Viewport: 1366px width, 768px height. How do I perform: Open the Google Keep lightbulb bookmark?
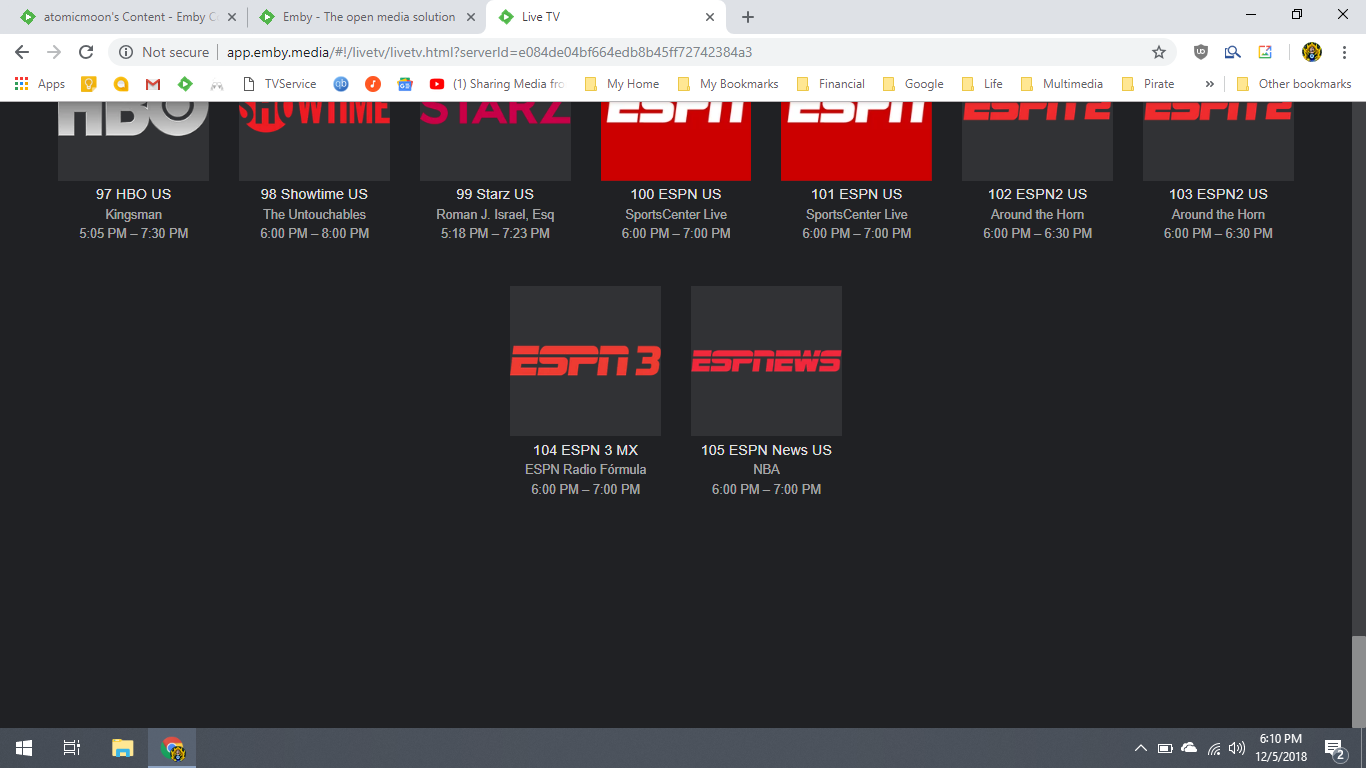[x=88, y=84]
